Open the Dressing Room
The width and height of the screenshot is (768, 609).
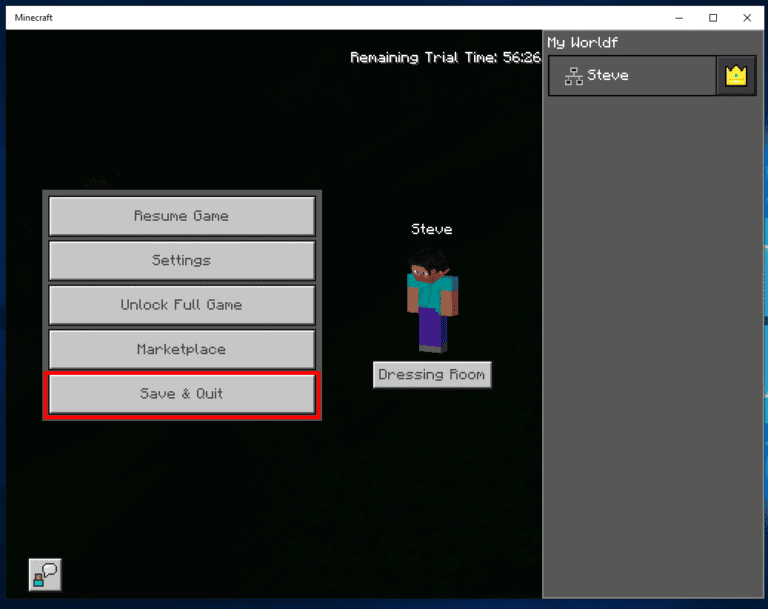coord(432,375)
